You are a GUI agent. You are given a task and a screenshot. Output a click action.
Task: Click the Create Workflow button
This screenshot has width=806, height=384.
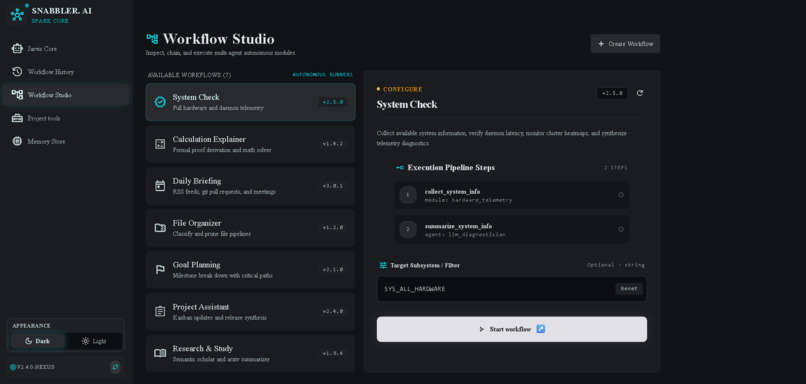tap(625, 44)
